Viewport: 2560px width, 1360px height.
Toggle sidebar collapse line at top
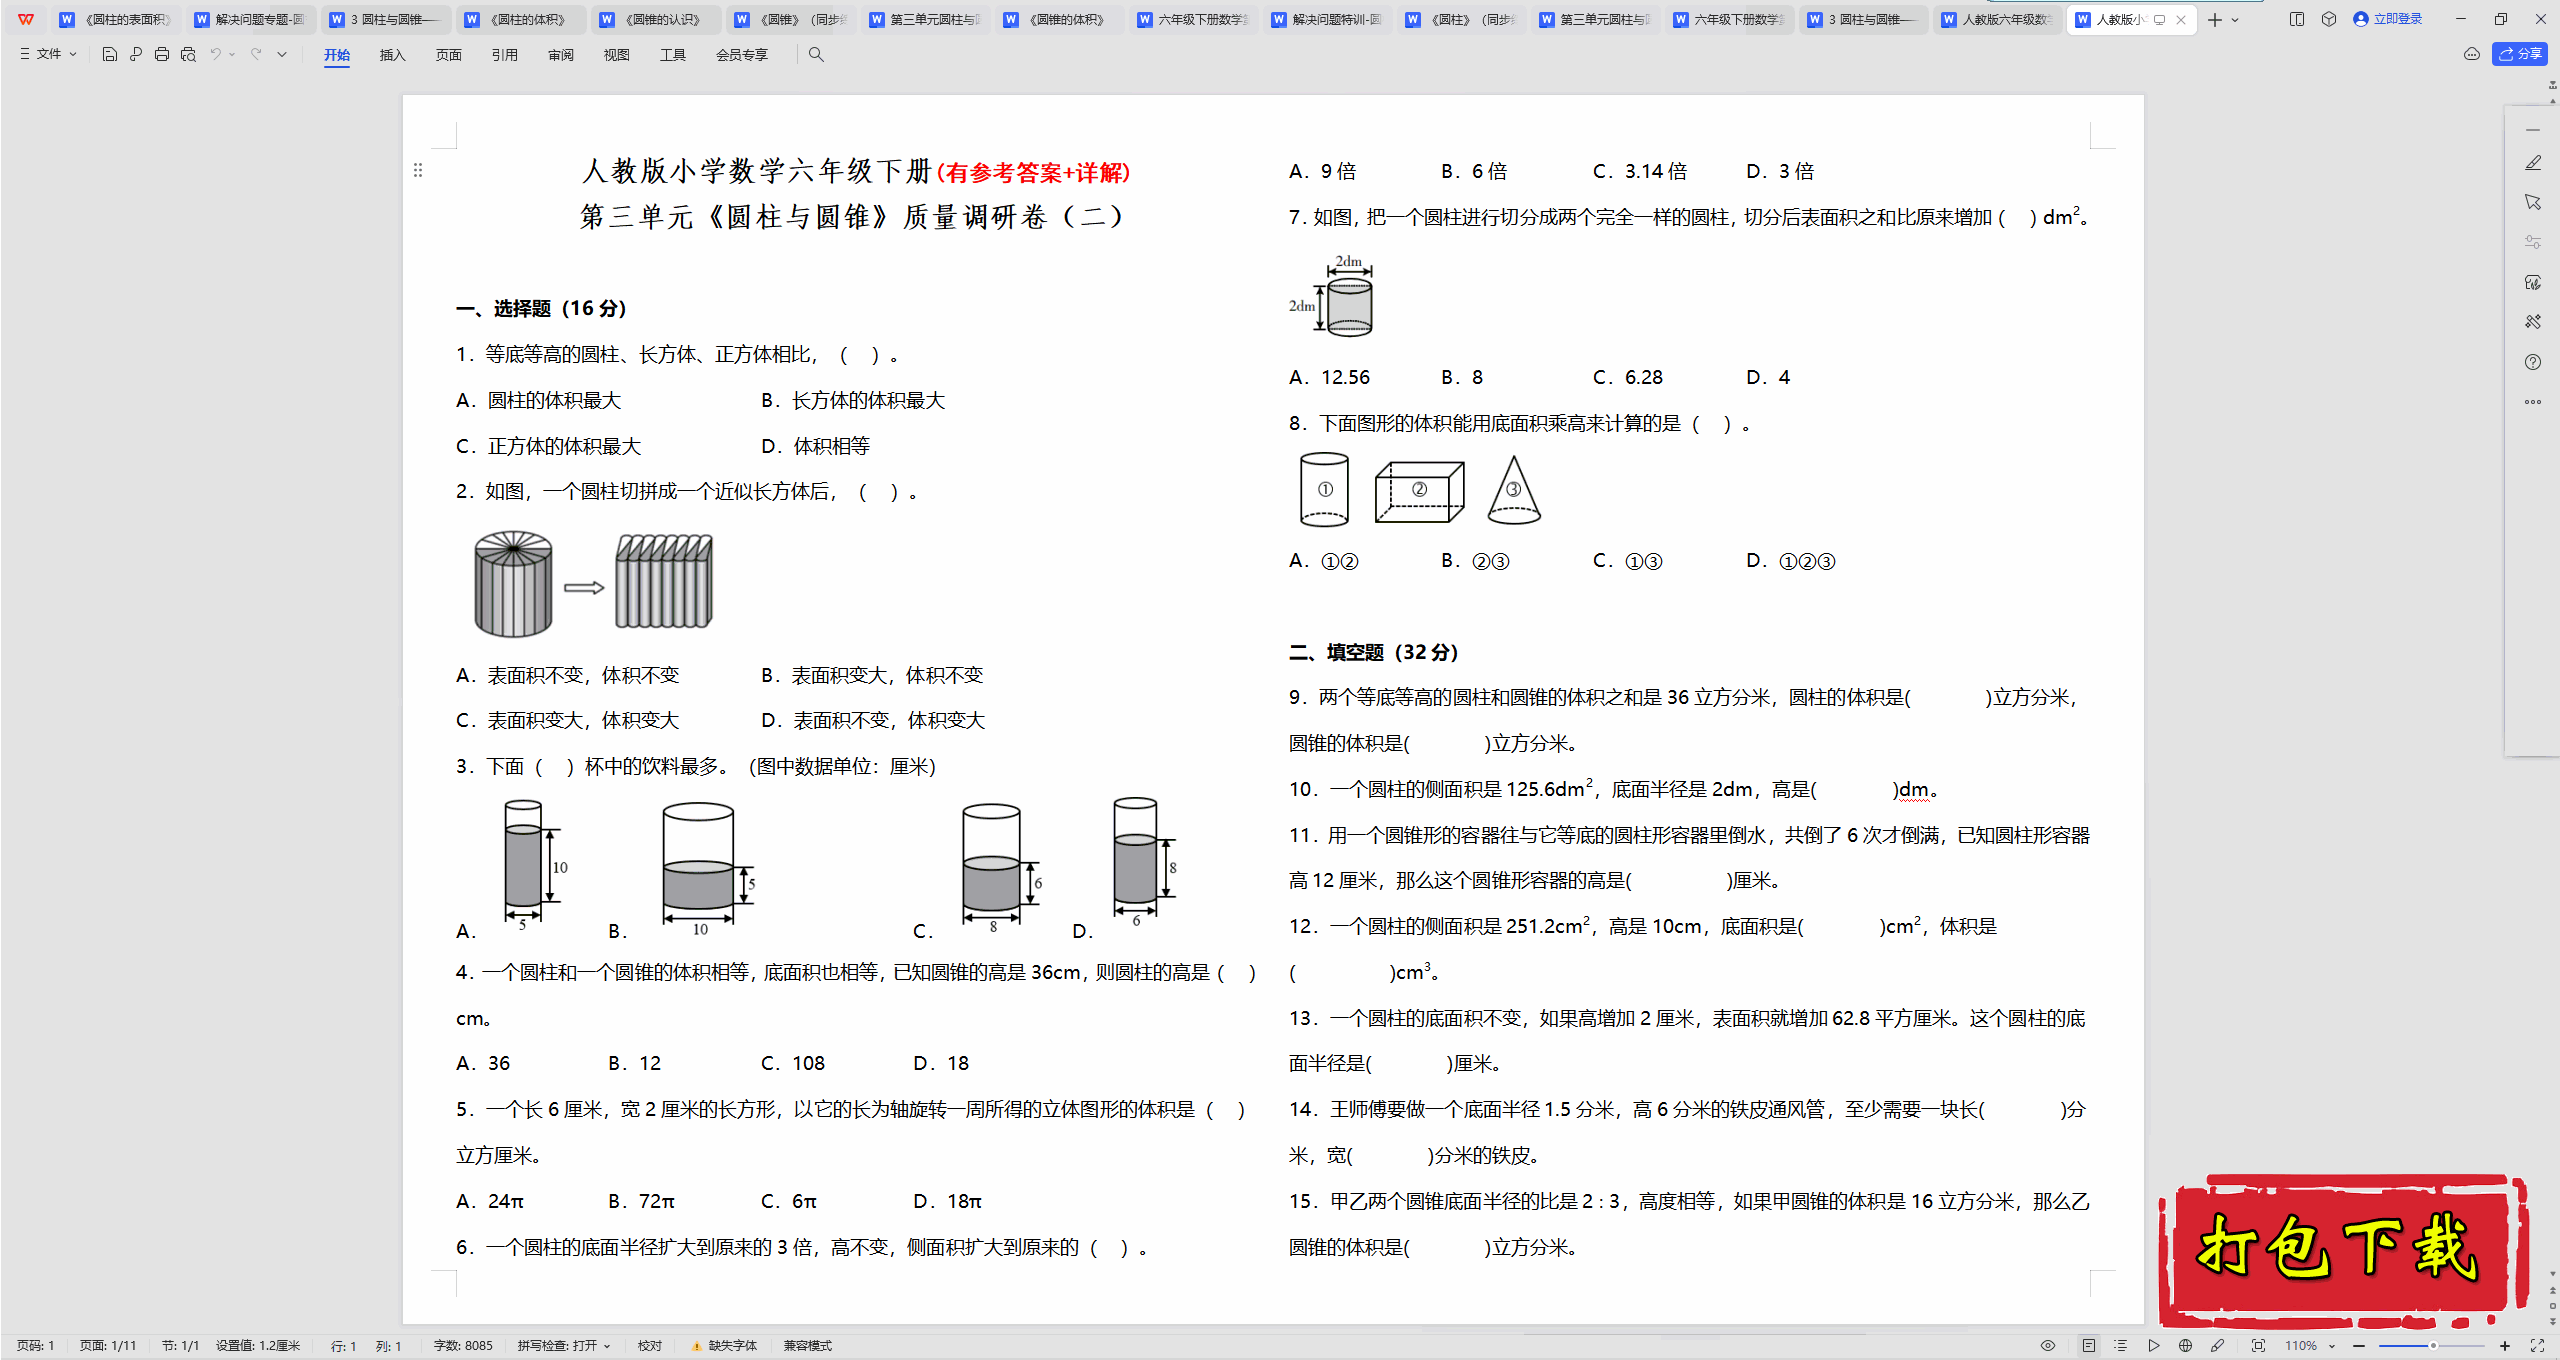point(2533,131)
